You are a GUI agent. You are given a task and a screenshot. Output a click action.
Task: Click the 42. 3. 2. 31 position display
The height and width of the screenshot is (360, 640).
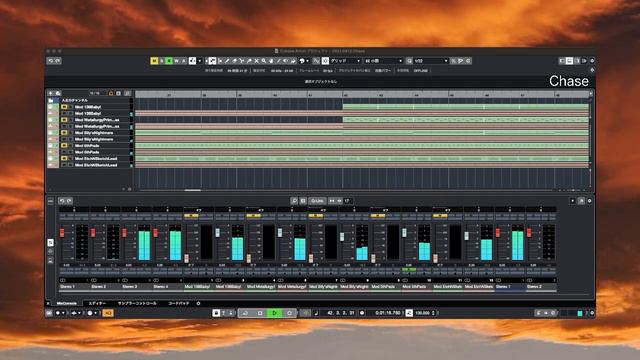point(340,313)
